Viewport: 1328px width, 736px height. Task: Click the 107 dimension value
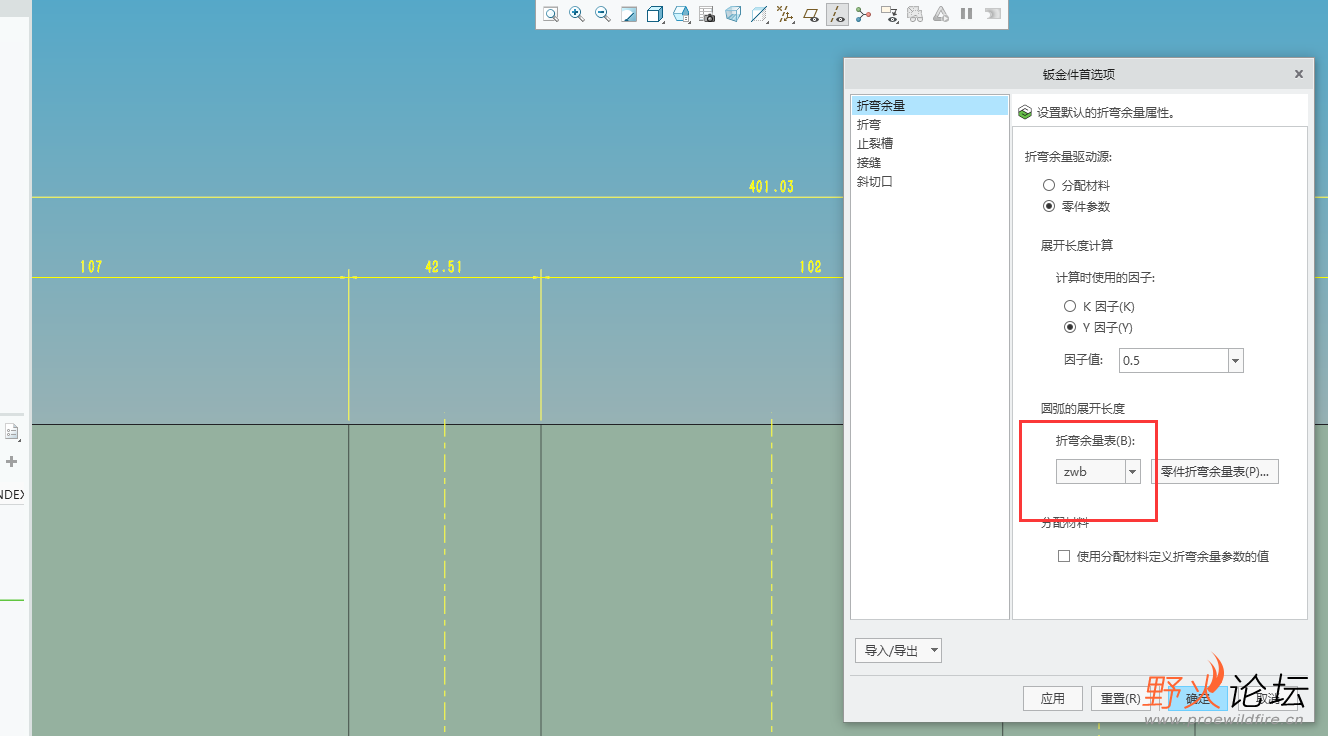[x=91, y=267]
